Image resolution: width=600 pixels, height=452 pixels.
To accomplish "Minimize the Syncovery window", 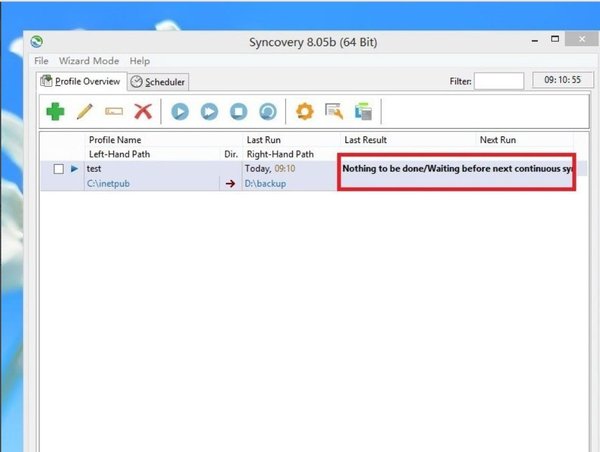I will (535, 40).
